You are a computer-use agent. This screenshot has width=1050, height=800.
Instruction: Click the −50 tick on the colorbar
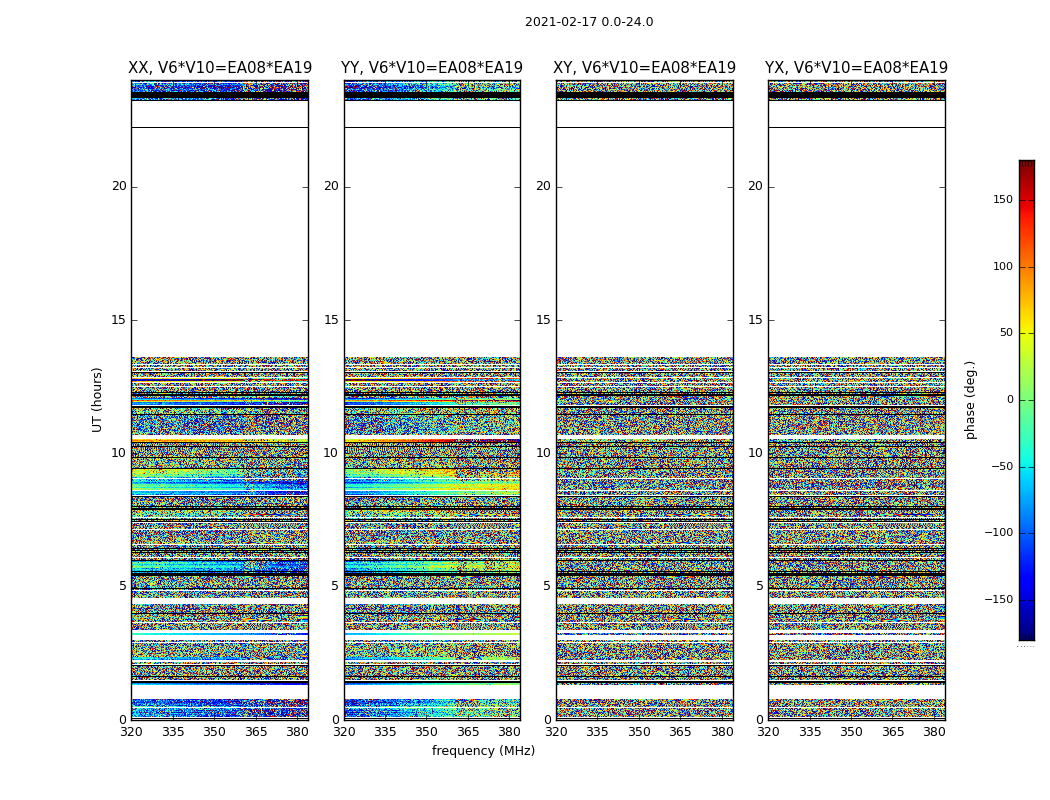coord(1002,467)
